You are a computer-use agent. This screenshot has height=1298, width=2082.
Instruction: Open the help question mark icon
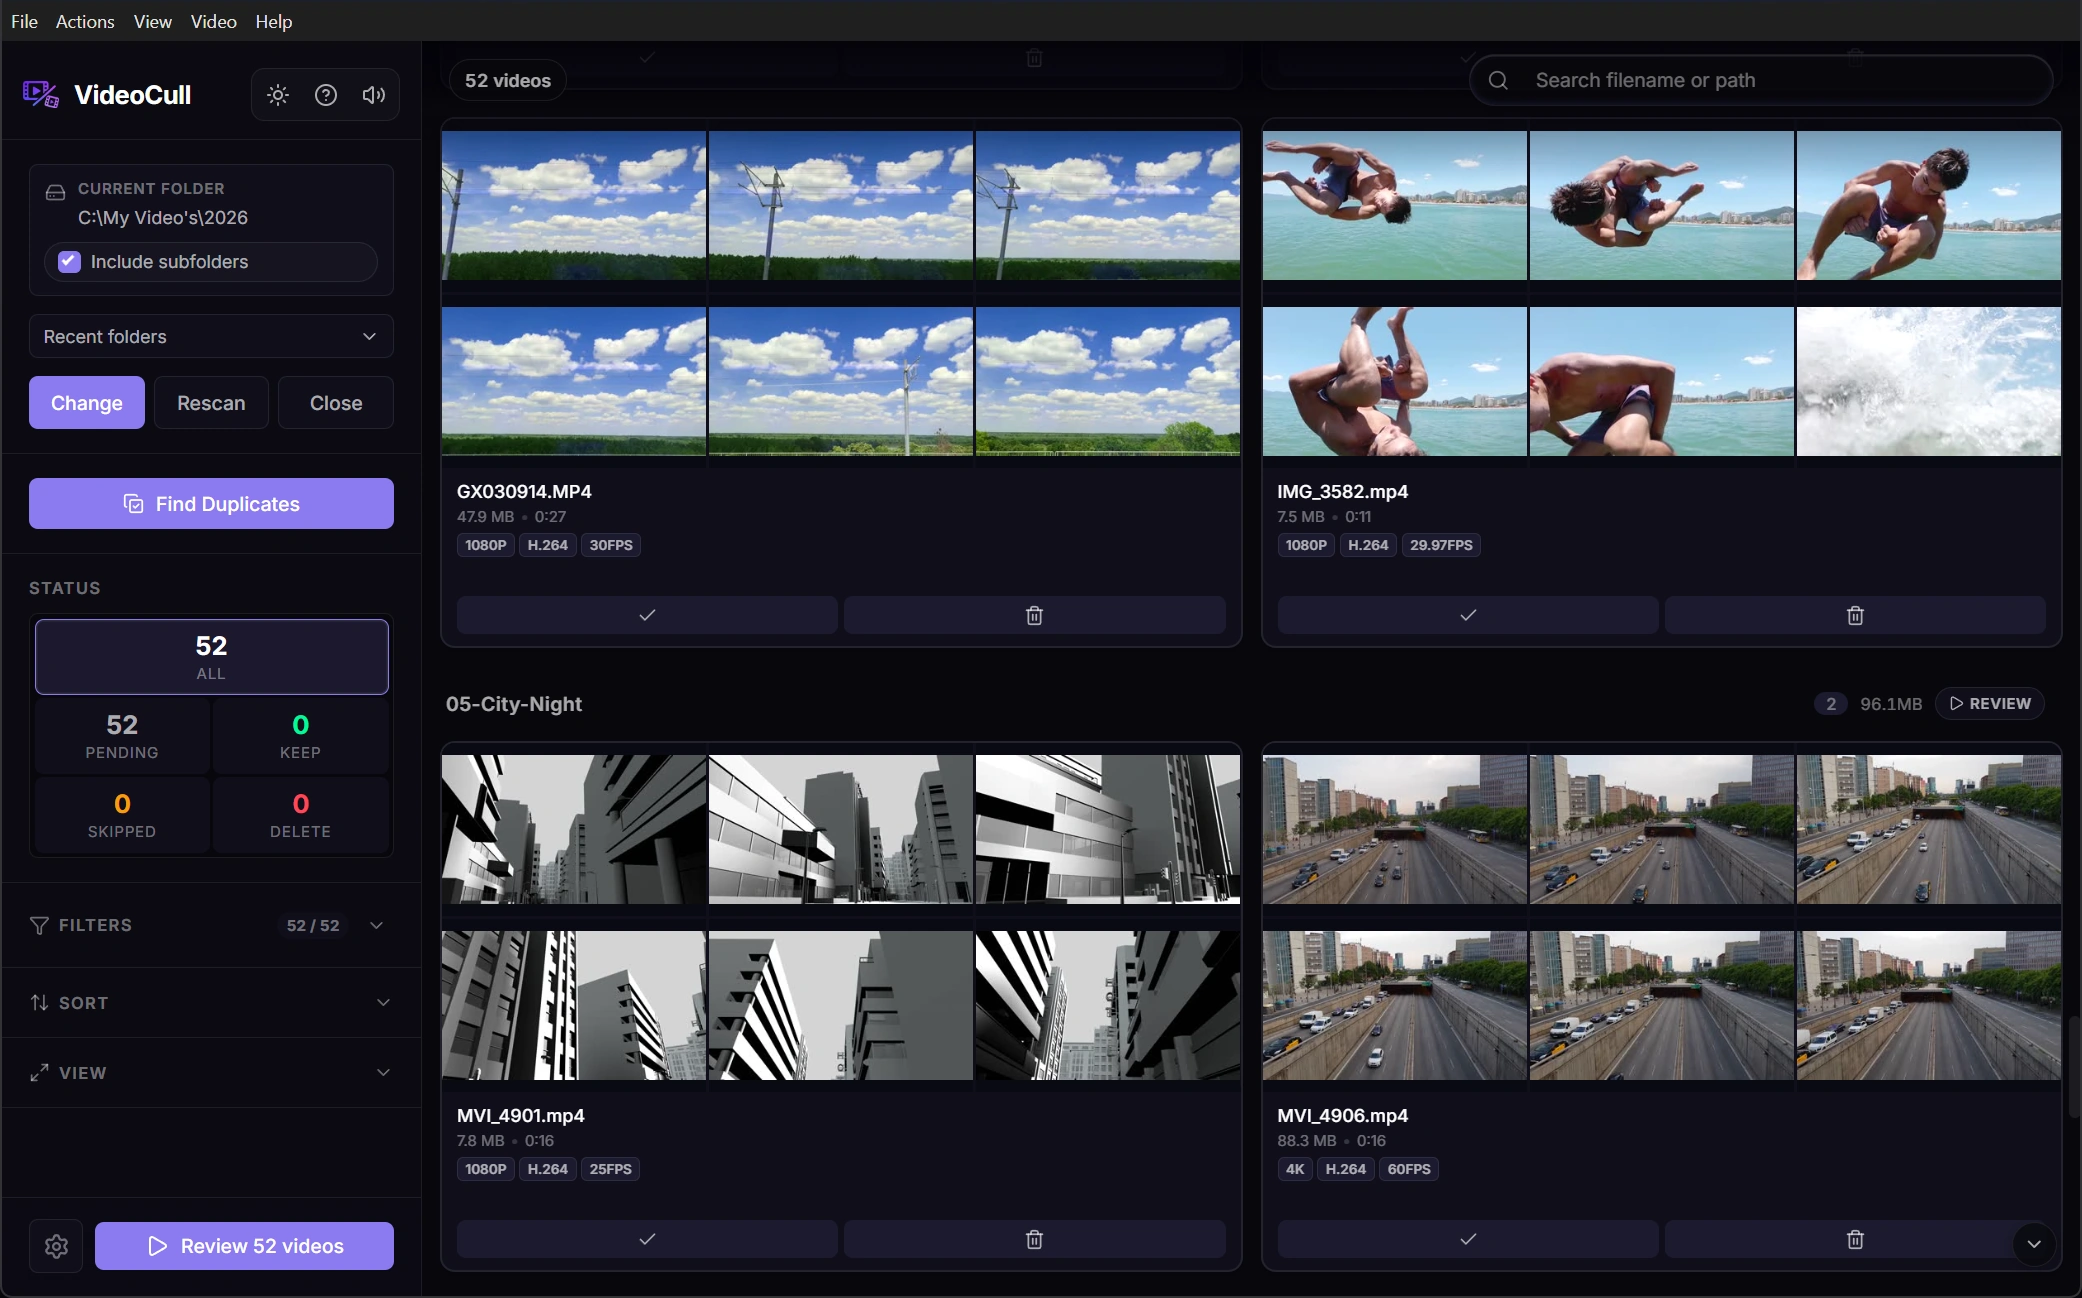(x=326, y=95)
